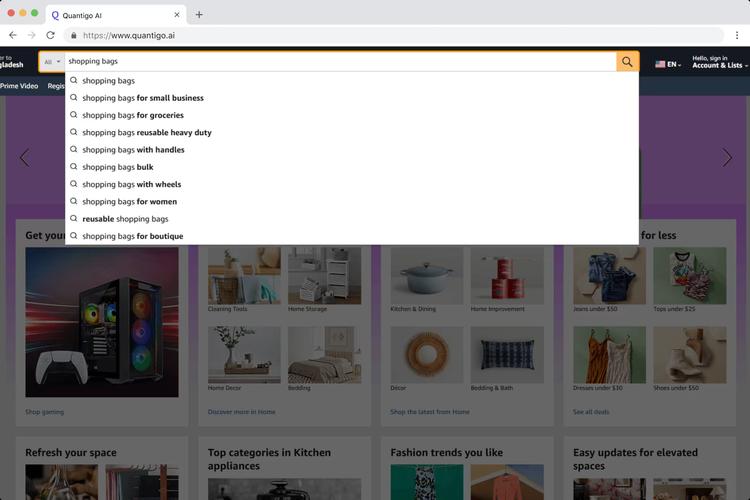The image size is (750, 500).
Task: Choose suggestion 'shopping bags for small business'
Action: 352,98
